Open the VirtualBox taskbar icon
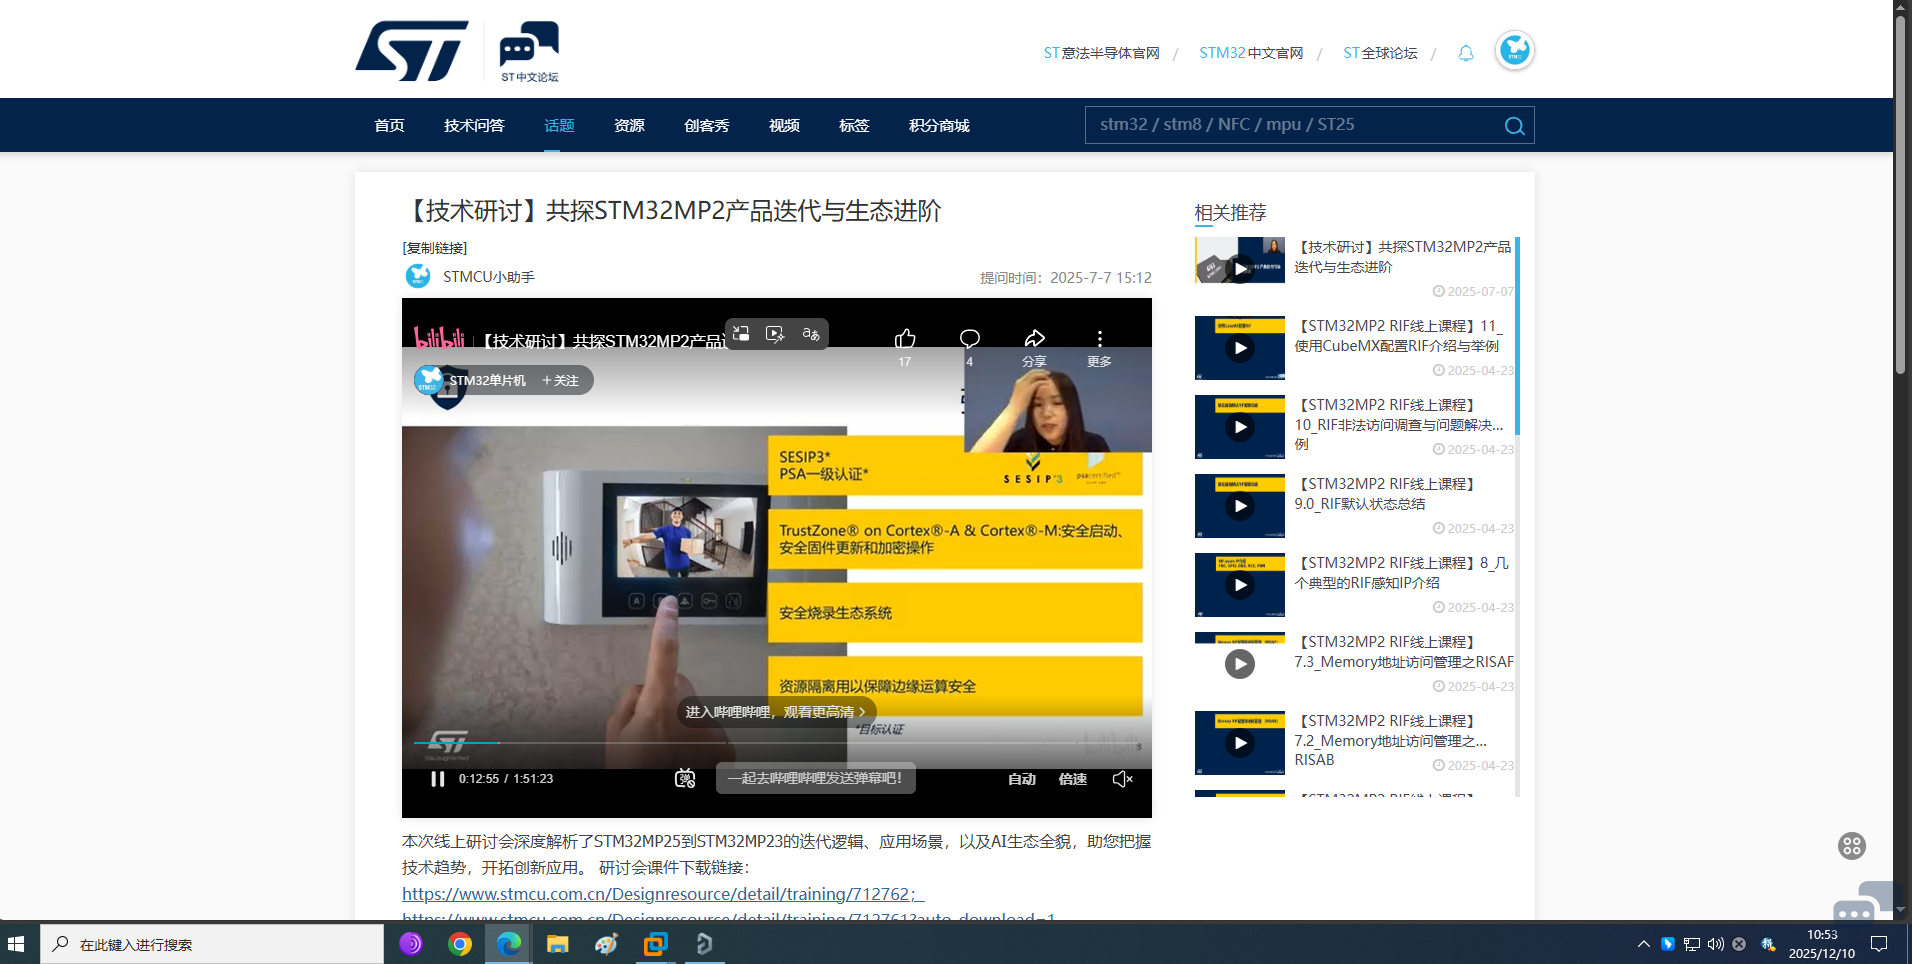1912x964 pixels. pos(655,944)
